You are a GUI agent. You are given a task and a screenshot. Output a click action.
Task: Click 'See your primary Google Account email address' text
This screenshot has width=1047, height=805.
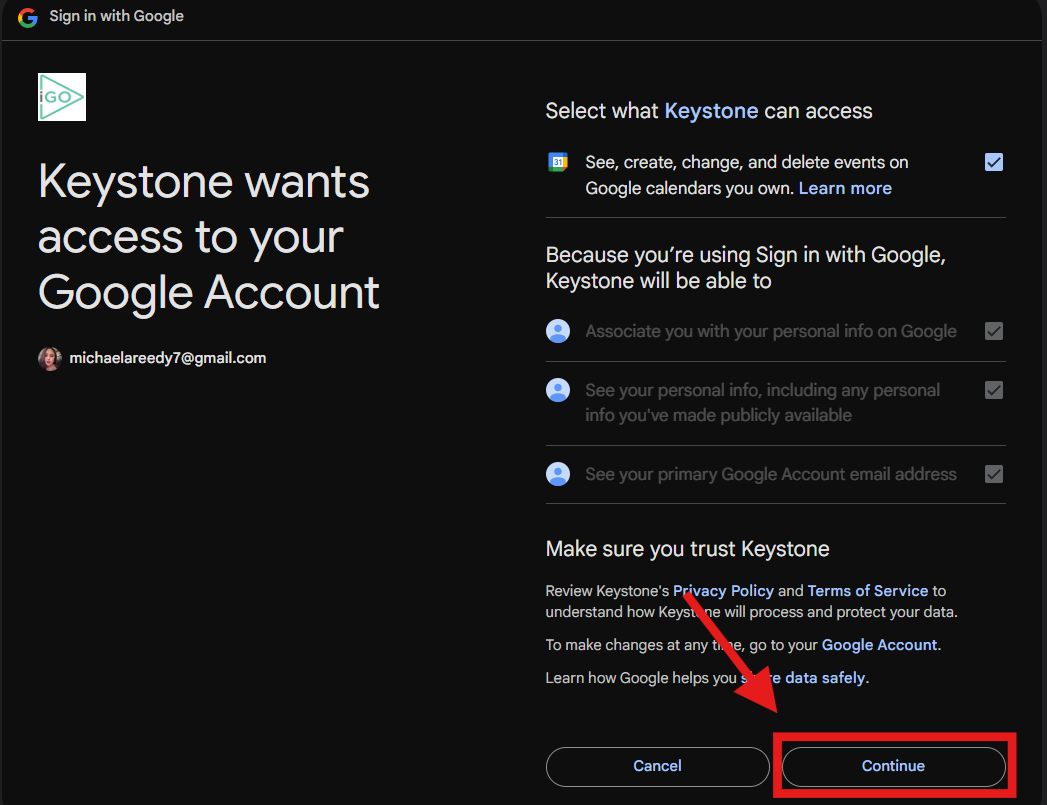[x=771, y=474]
